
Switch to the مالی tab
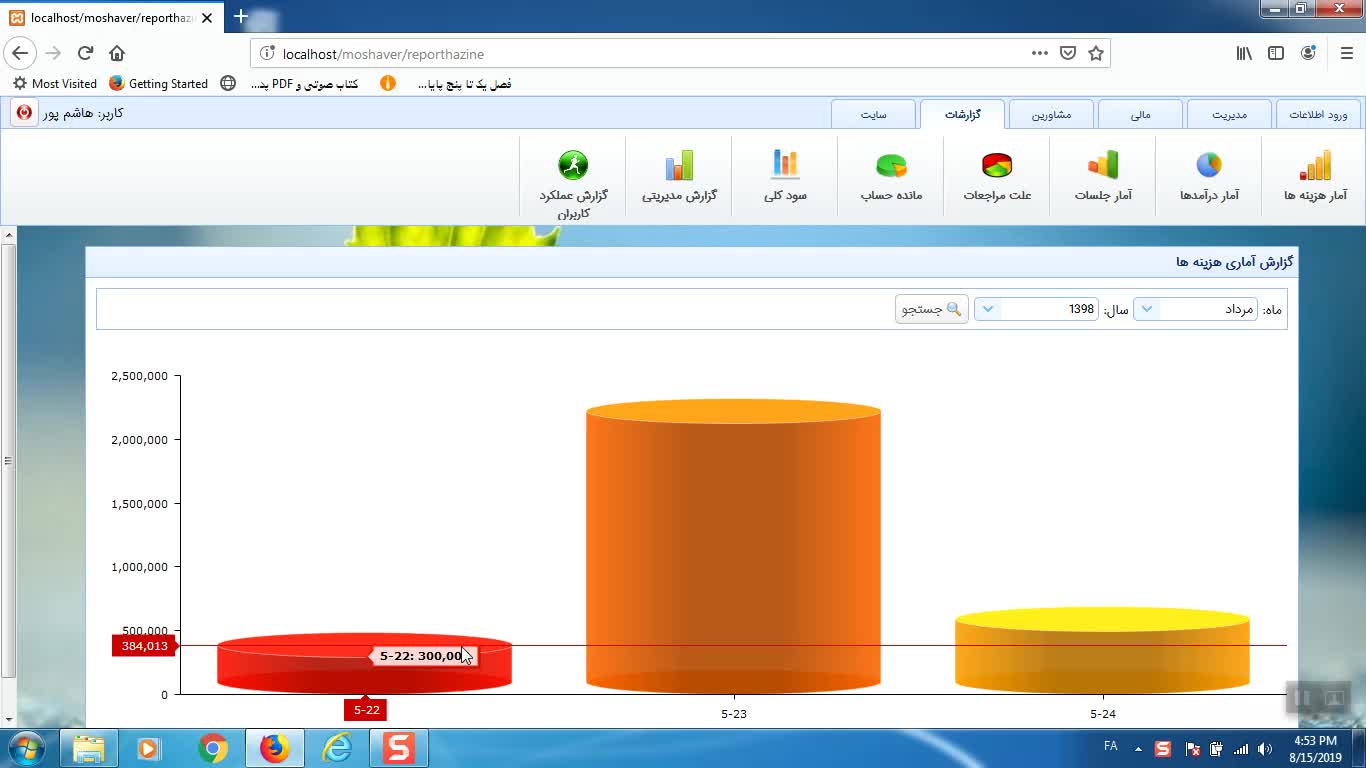[x=1140, y=115]
